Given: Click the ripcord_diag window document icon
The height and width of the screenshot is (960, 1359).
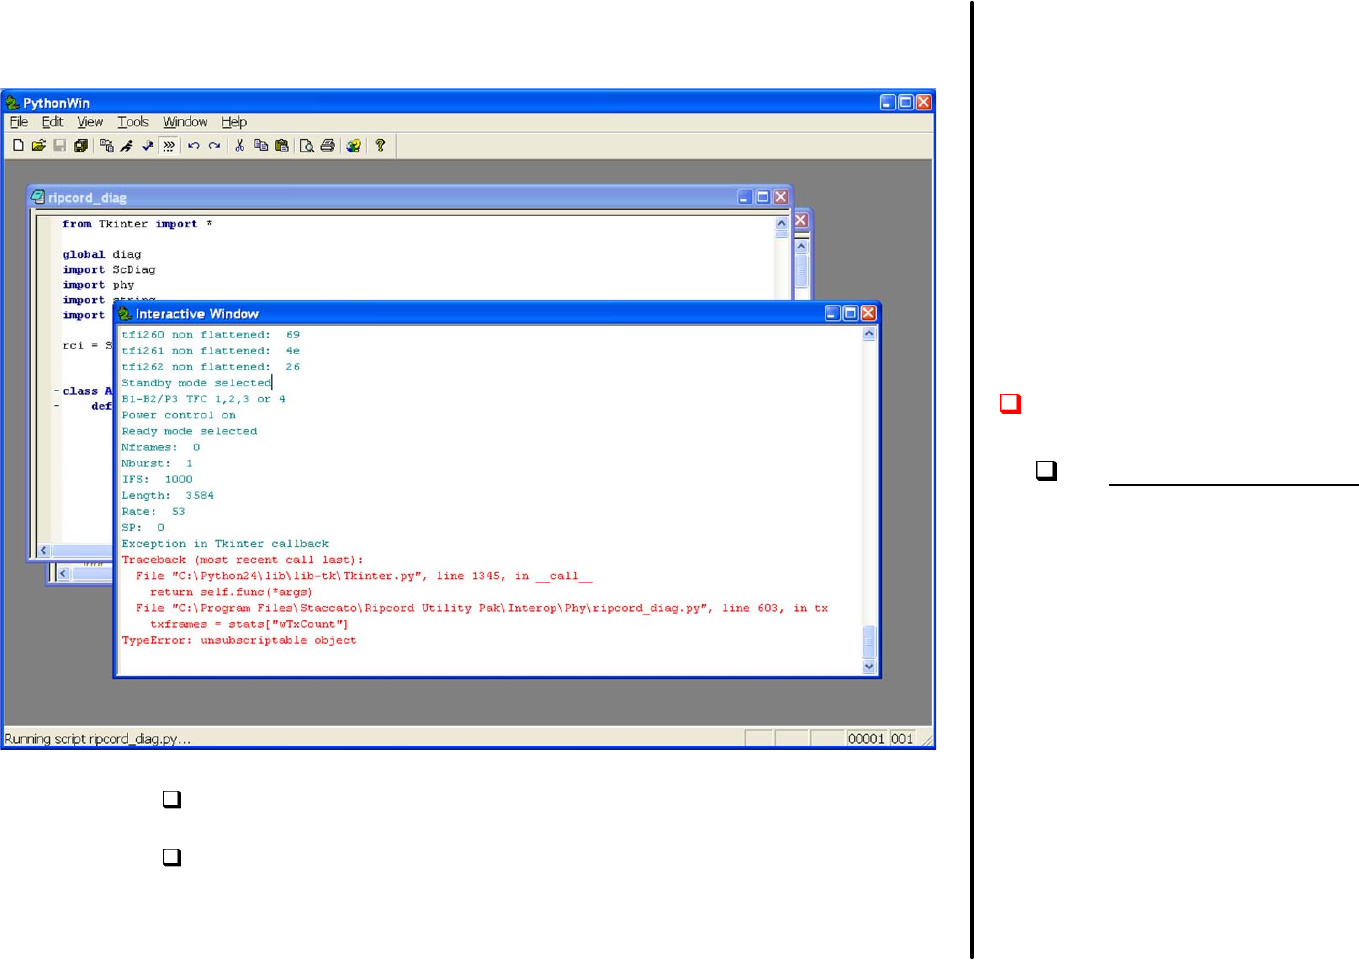Looking at the screenshot, I should pos(38,197).
